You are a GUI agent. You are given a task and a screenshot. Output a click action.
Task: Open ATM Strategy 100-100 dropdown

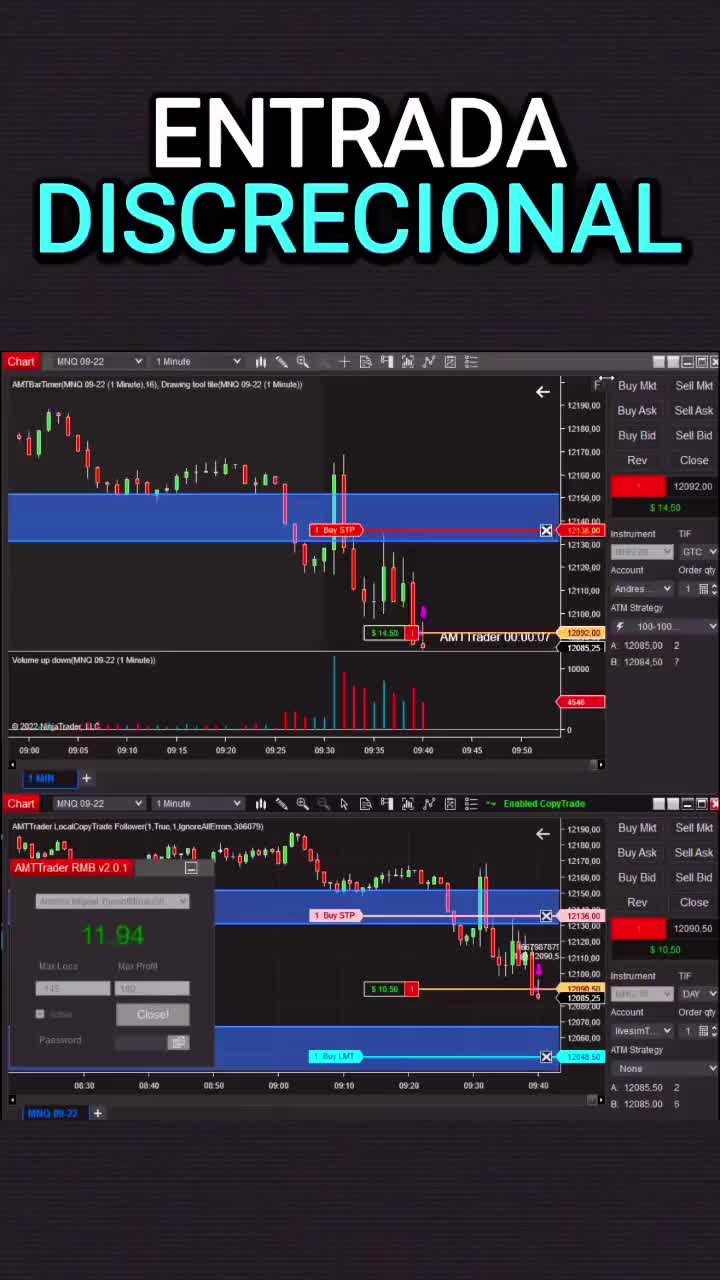(664, 626)
